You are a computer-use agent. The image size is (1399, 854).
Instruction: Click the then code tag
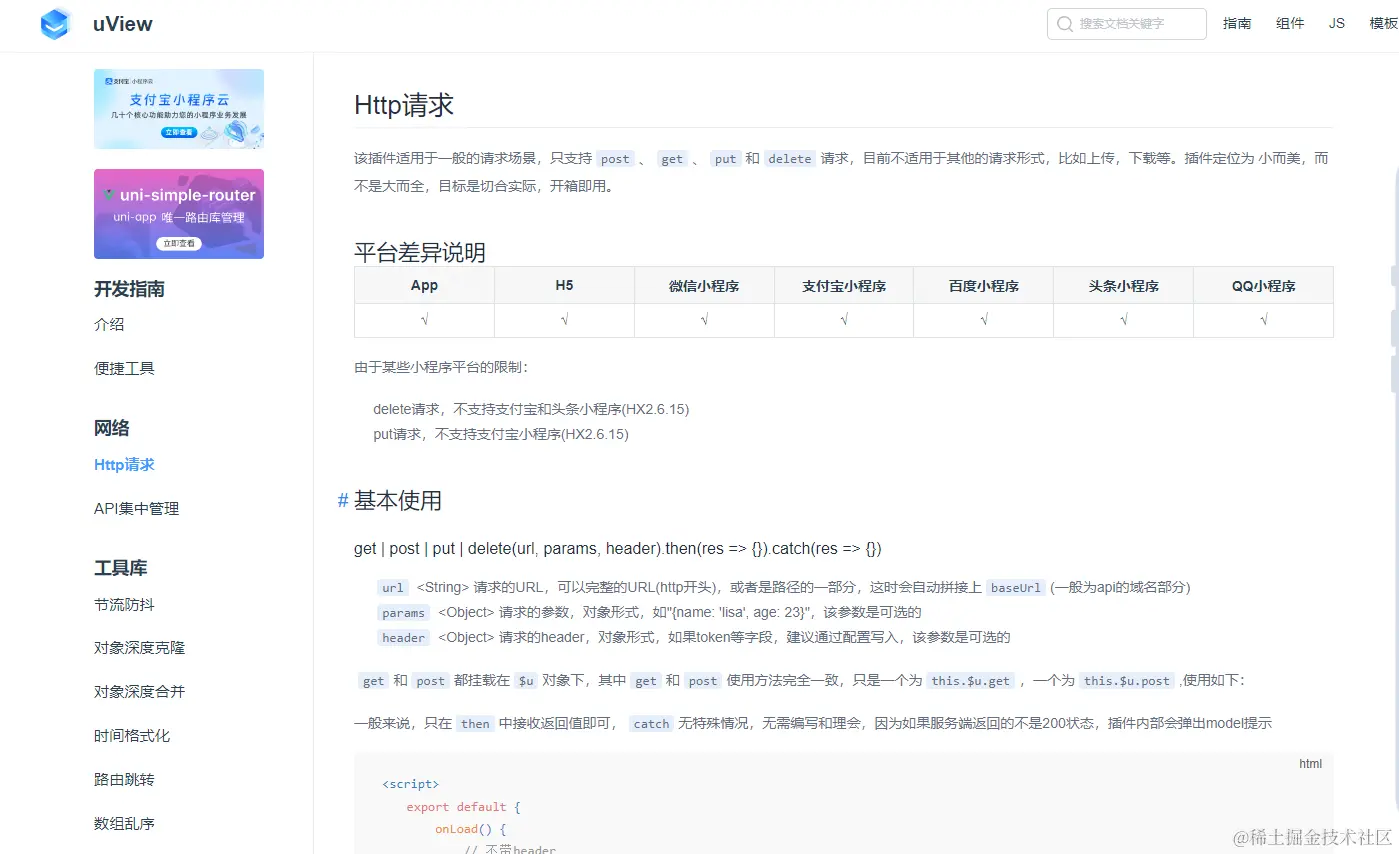475,724
